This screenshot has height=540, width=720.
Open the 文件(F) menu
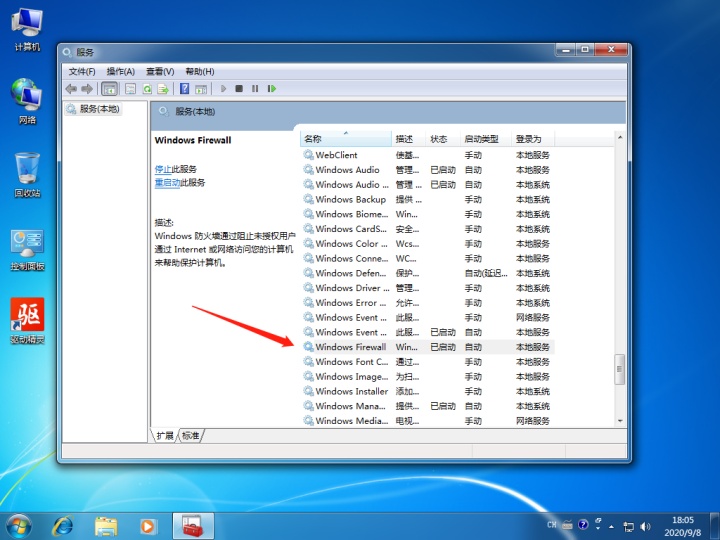coord(82,72)
